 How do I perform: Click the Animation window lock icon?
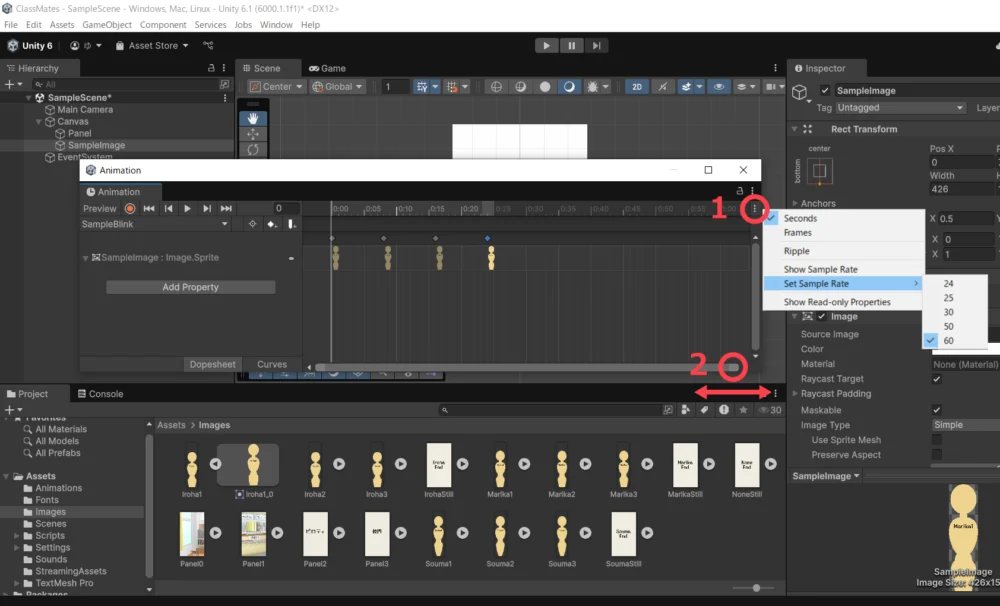pyautogui.click(x=740, y=191)
